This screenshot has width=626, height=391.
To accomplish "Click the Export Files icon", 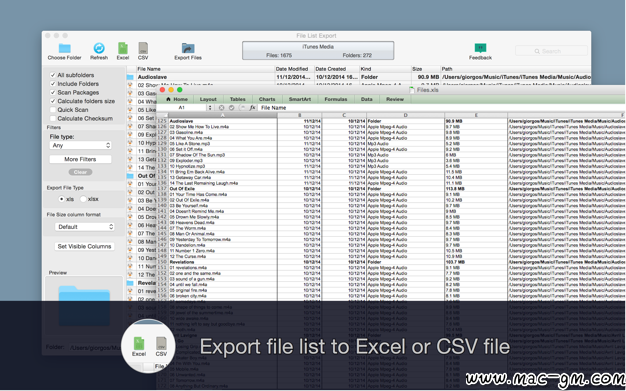I will click(x=188, y=48).
